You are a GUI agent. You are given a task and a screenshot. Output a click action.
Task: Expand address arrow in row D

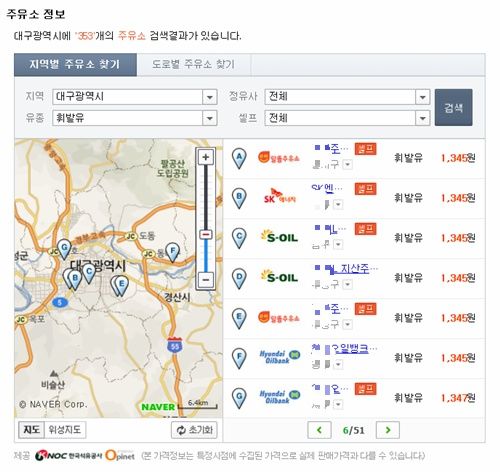point(348,284)
